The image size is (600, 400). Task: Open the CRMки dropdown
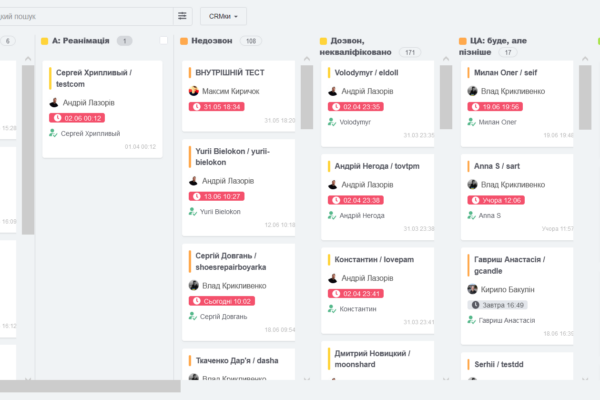pyautogui.click(x=222, y=16)
